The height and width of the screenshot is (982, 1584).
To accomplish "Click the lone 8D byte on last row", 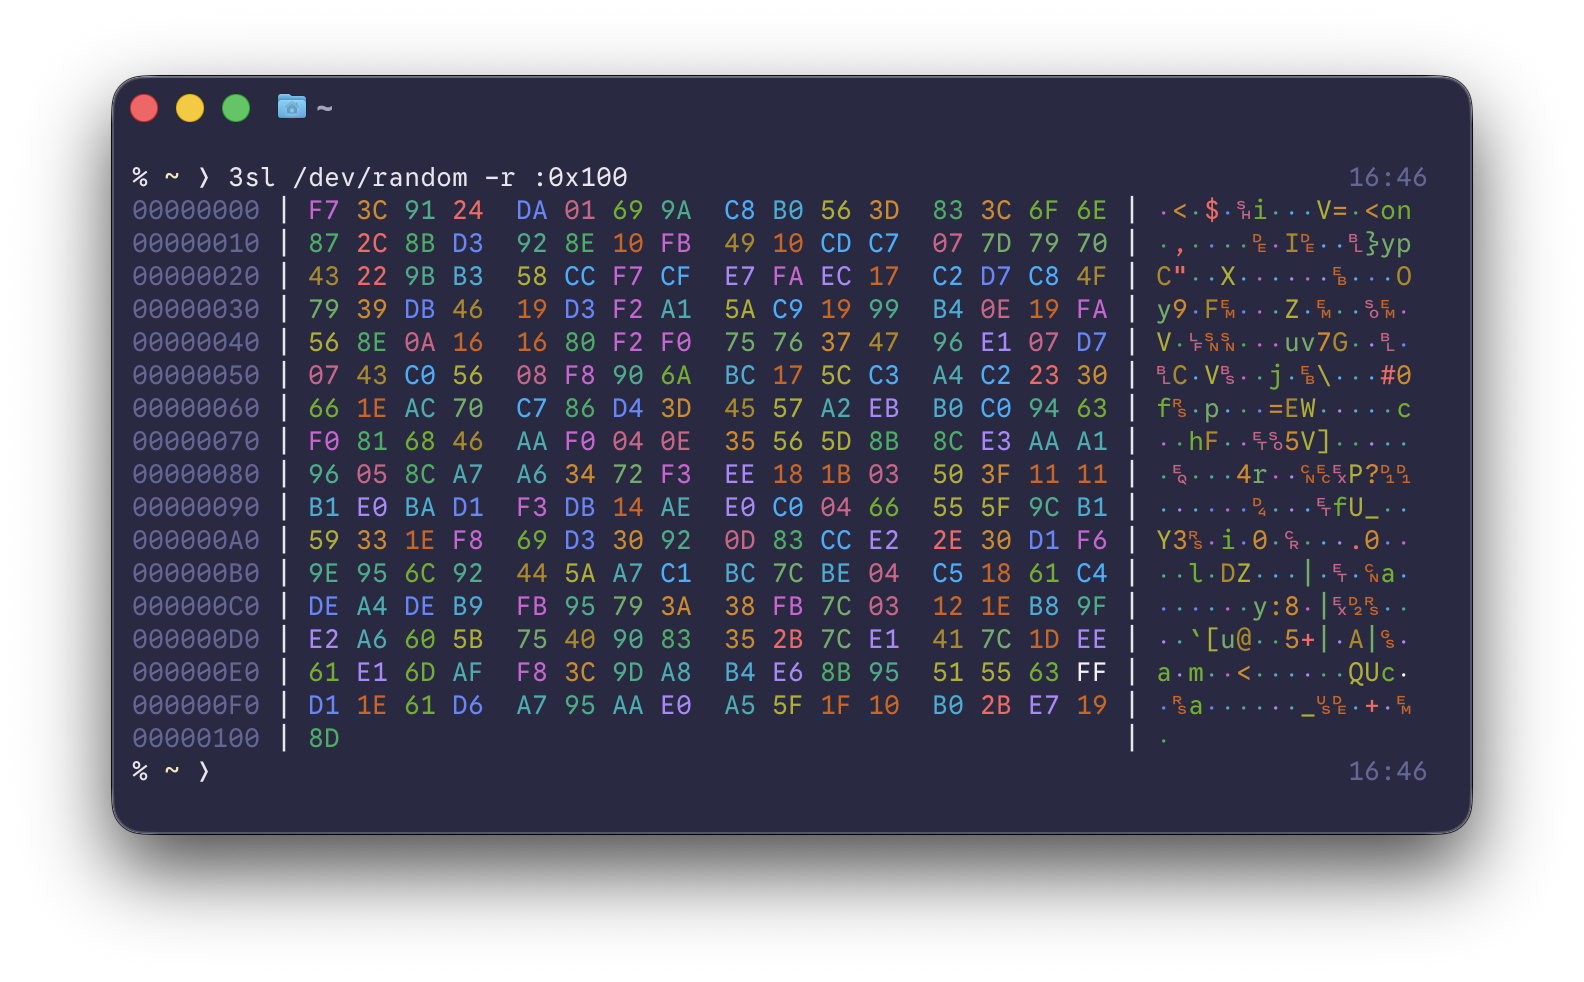I will pyautogui.click(x=324, y=739).
